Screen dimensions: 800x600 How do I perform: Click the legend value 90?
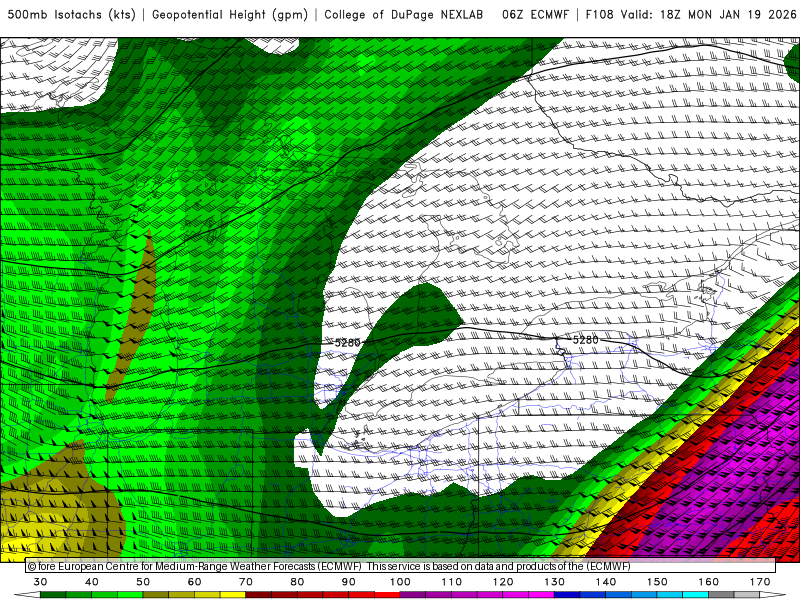(x=348, y=582)
